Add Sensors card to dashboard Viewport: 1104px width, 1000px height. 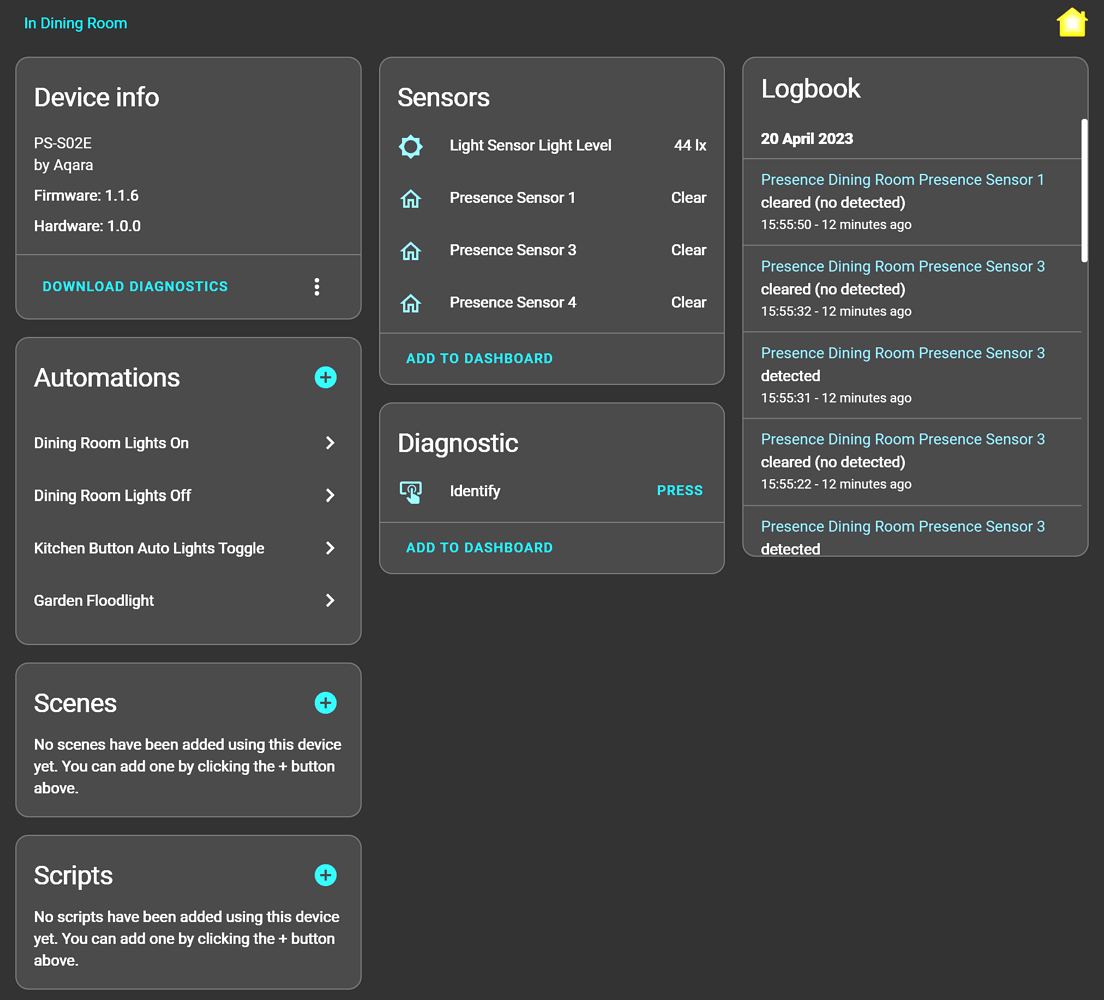[479, 358]
